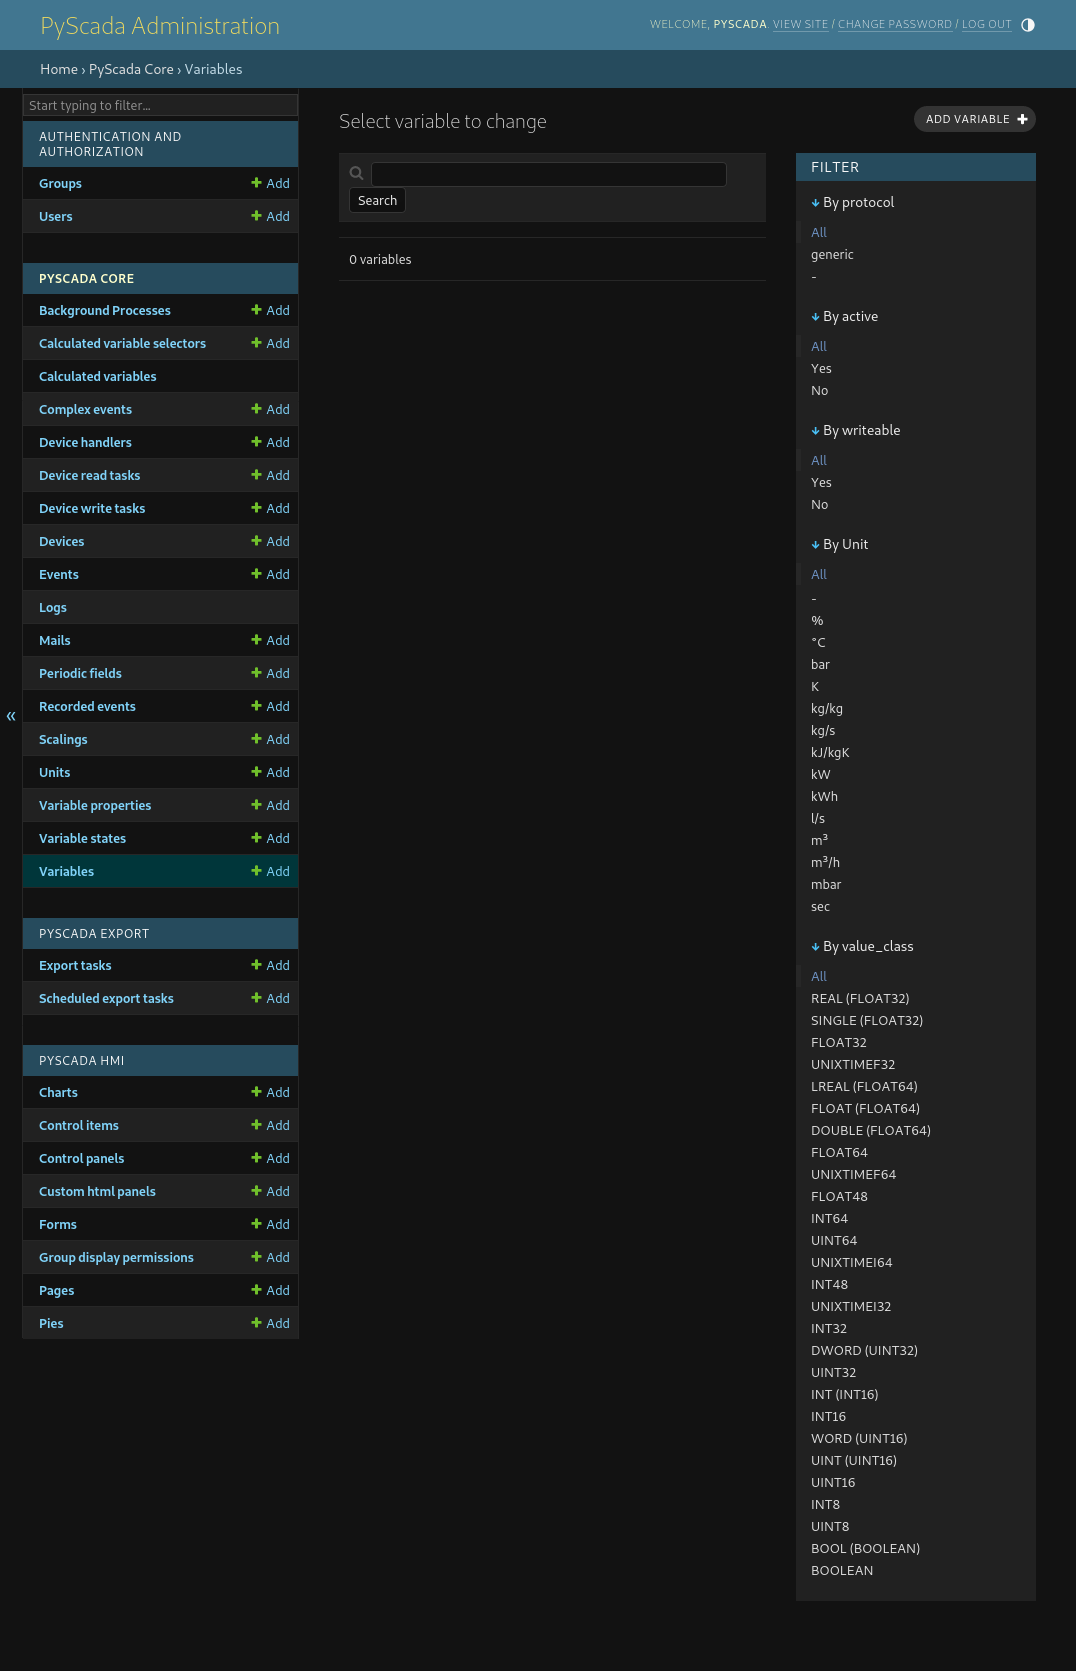The image size is (1076, 1671).
Task: Add a new Export task
Action: point(270,965)
